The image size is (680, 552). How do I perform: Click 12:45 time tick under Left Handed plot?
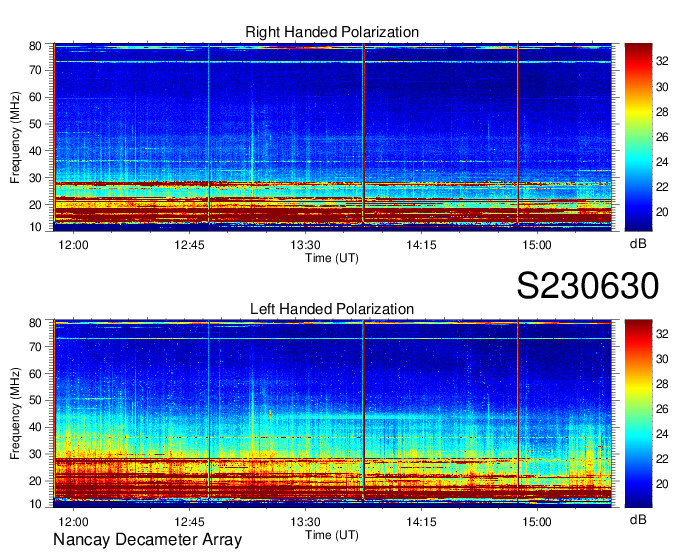[x=190, y=522]
